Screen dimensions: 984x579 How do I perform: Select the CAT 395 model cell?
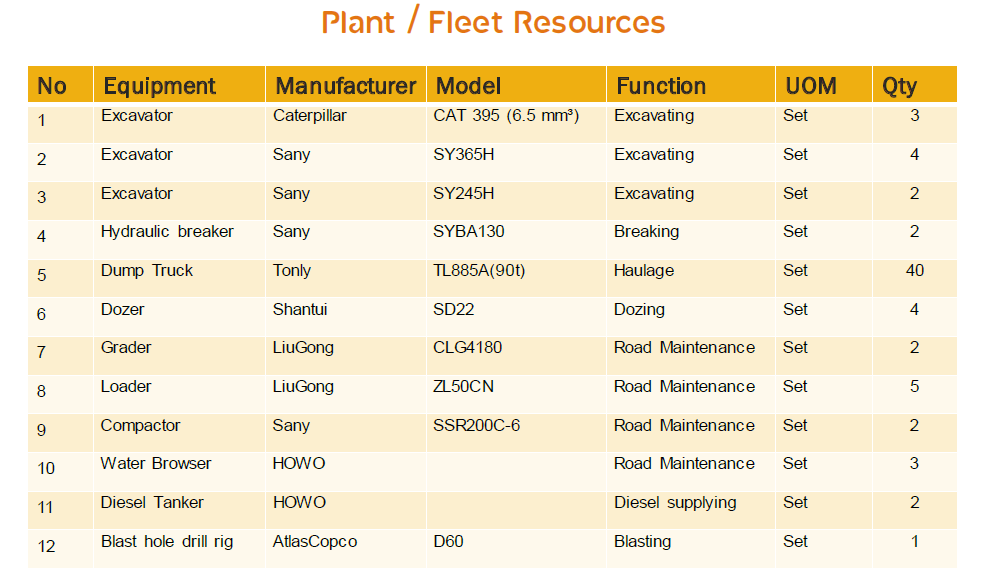point(516,124)
